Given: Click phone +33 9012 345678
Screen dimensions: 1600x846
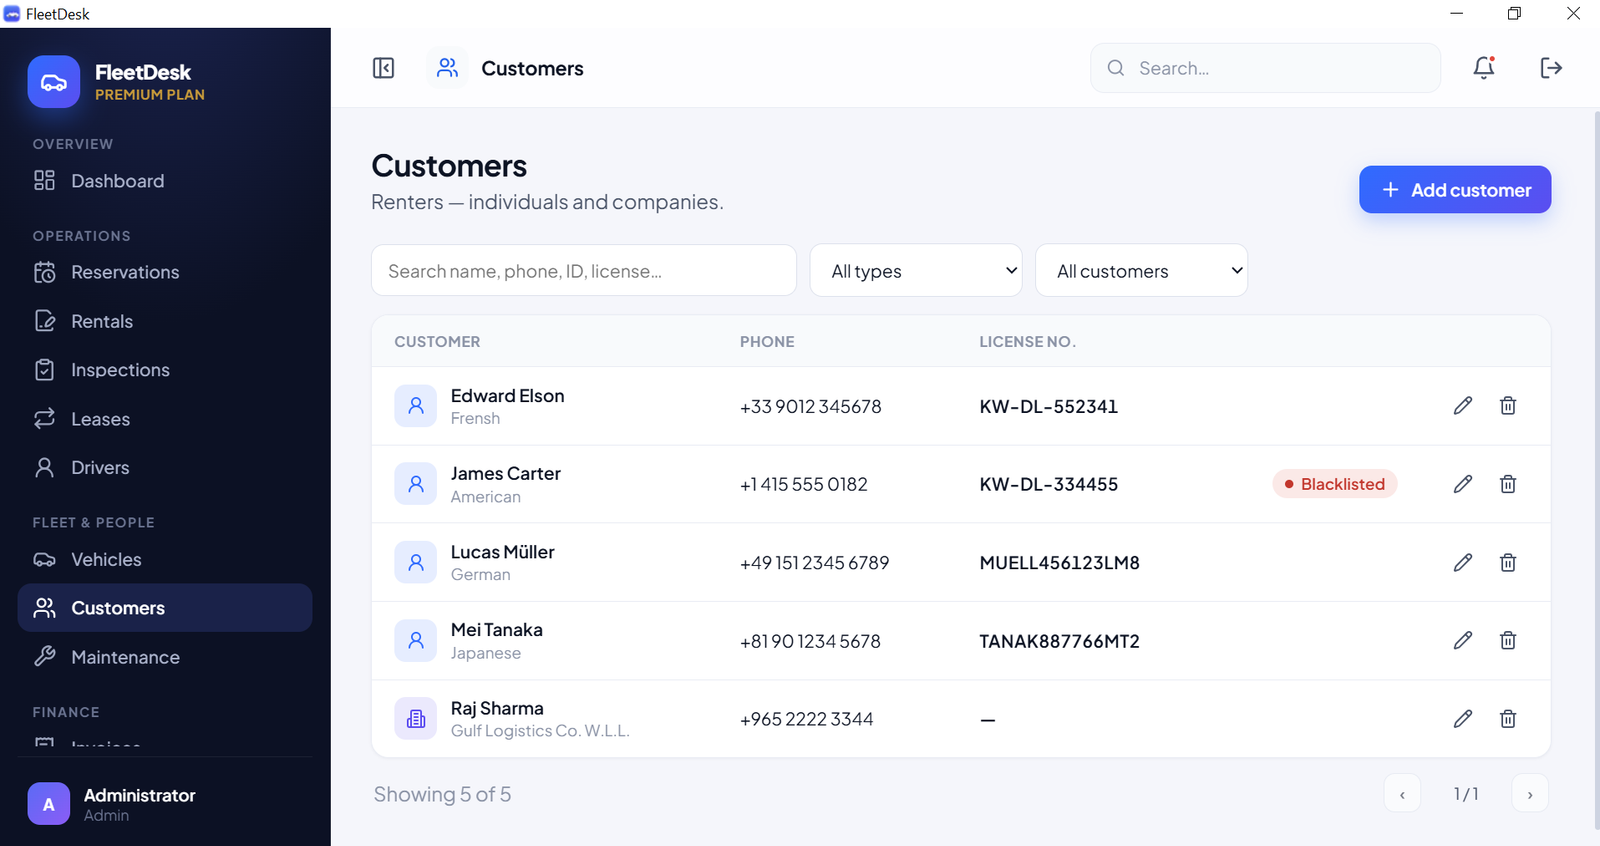Looking at the screenshot, I should pyautogui.click(x=811, y=407).
